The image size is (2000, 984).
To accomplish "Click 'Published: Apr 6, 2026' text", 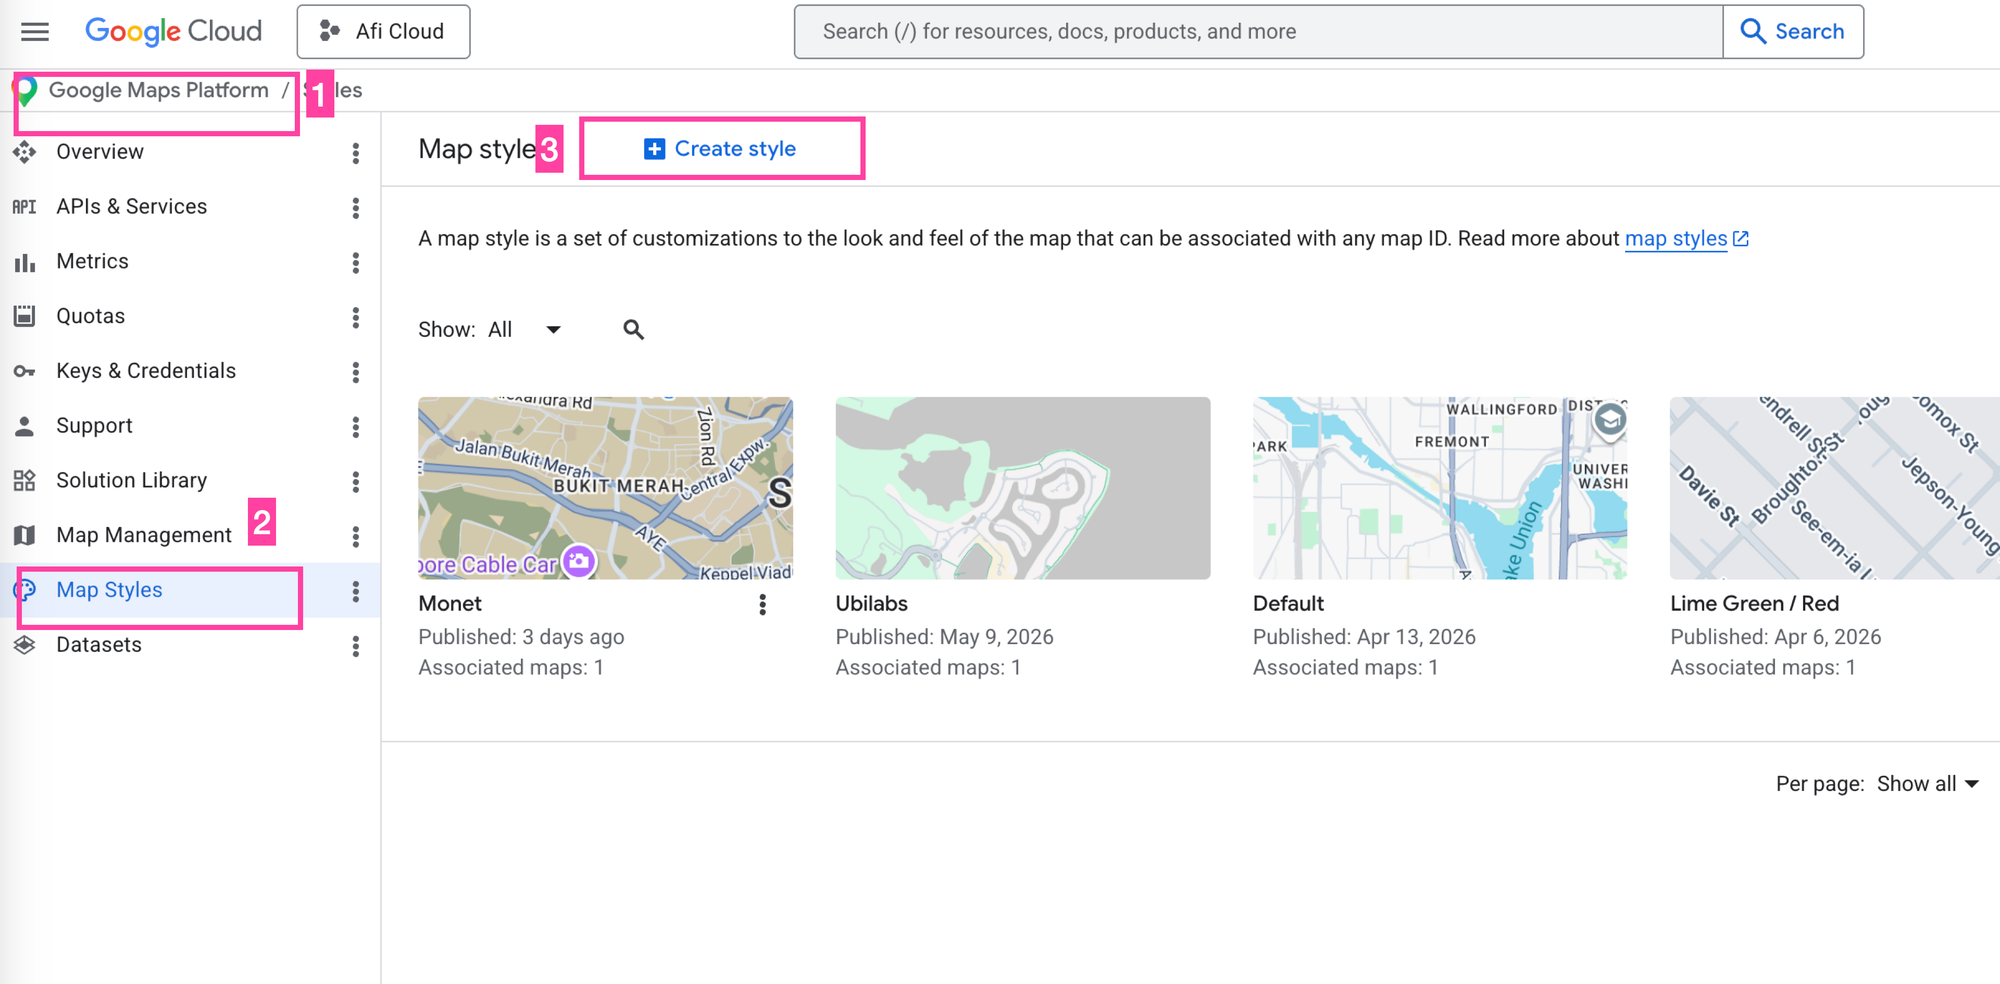I will [1776, 637].
